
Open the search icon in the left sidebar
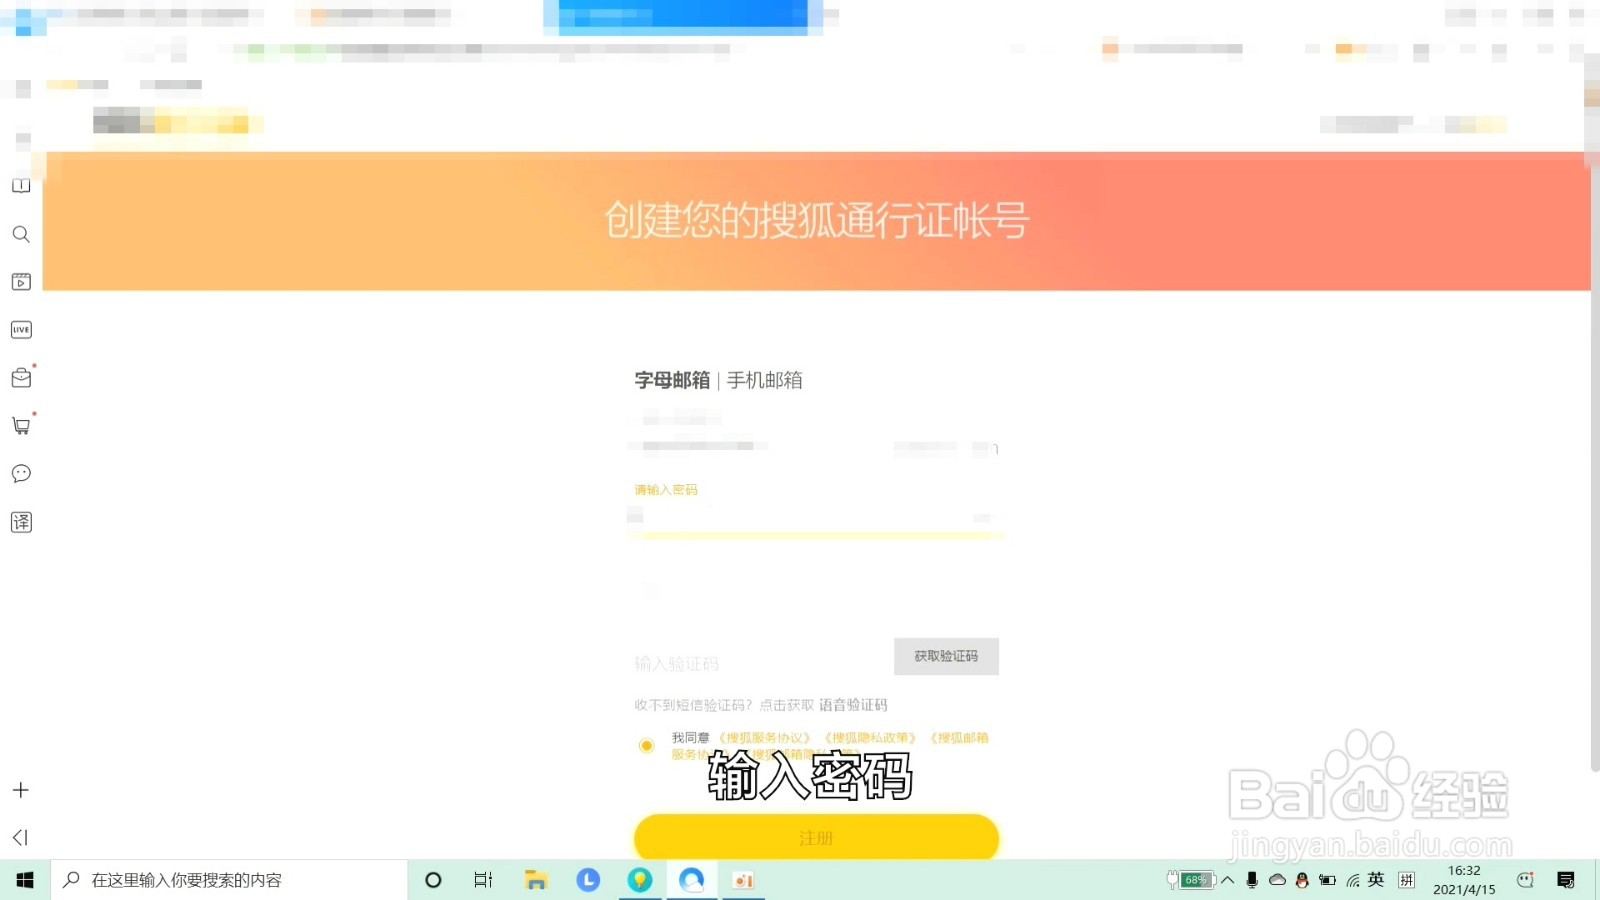(x=21, y=233)
